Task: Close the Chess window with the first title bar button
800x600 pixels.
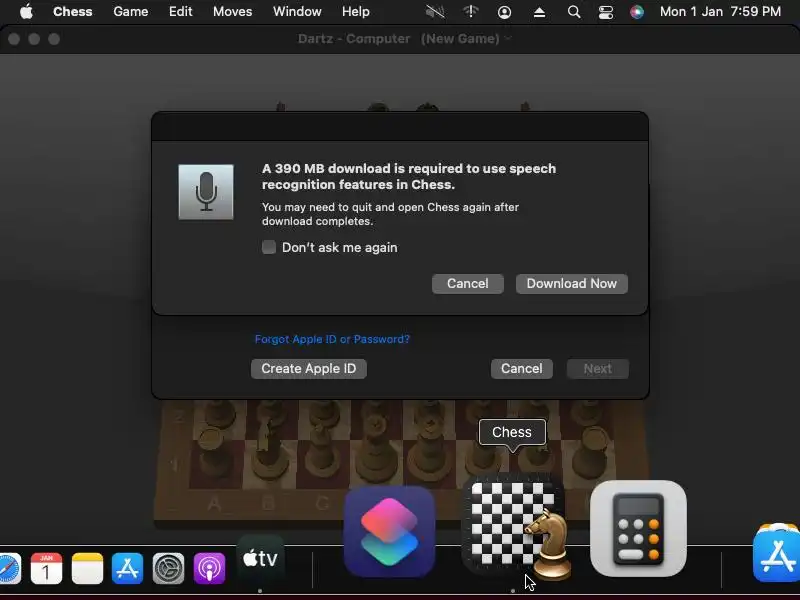Action: (x=14, y=39)
